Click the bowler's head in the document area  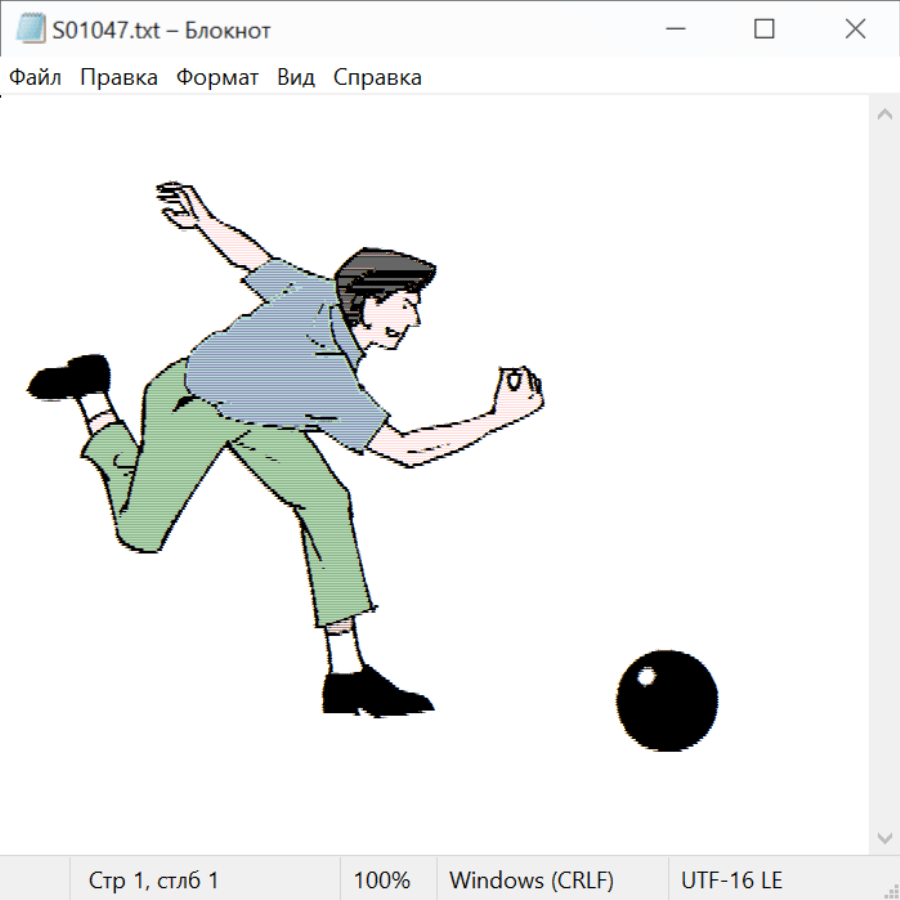pos(385,295)
